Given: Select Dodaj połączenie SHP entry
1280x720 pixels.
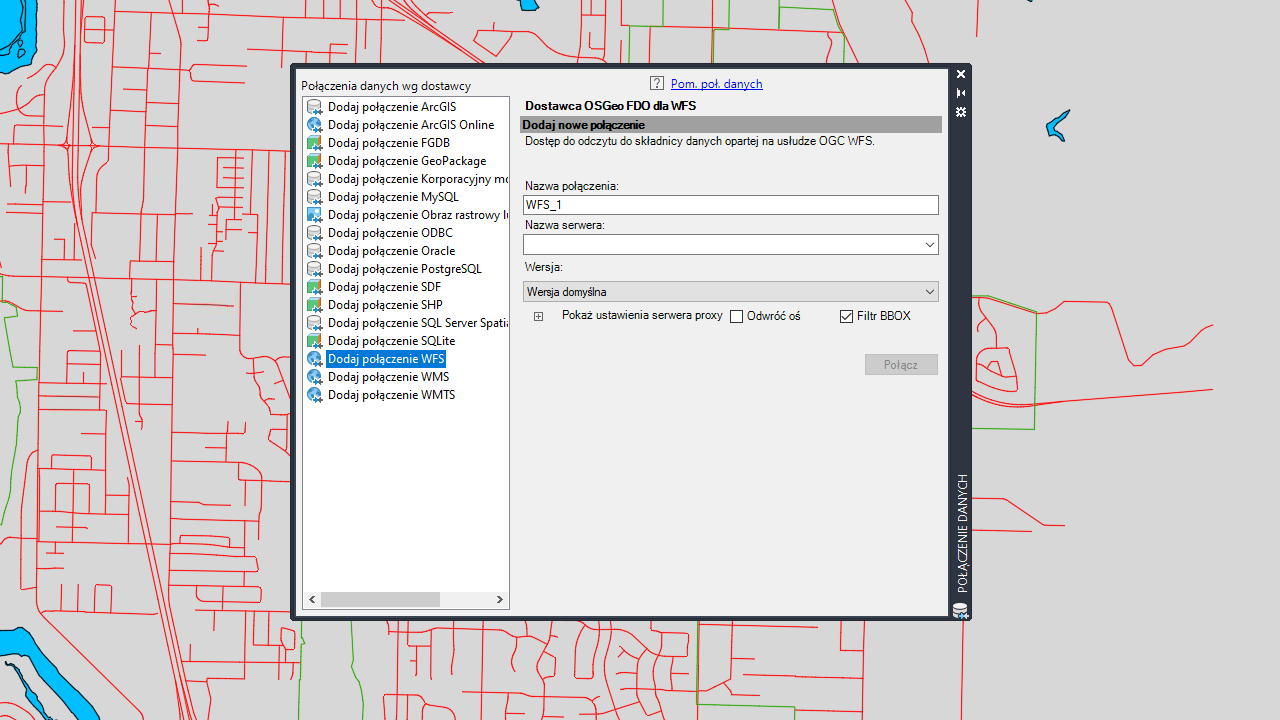Looking at the screenshot, I should tap(385, 305).
